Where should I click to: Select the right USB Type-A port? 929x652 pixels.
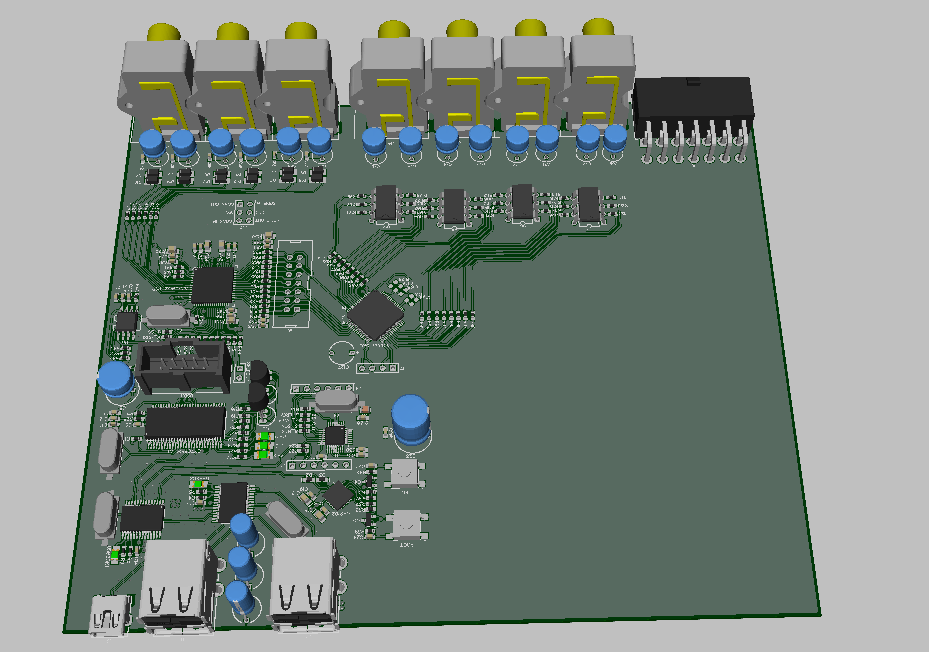(x=306, y=590)
